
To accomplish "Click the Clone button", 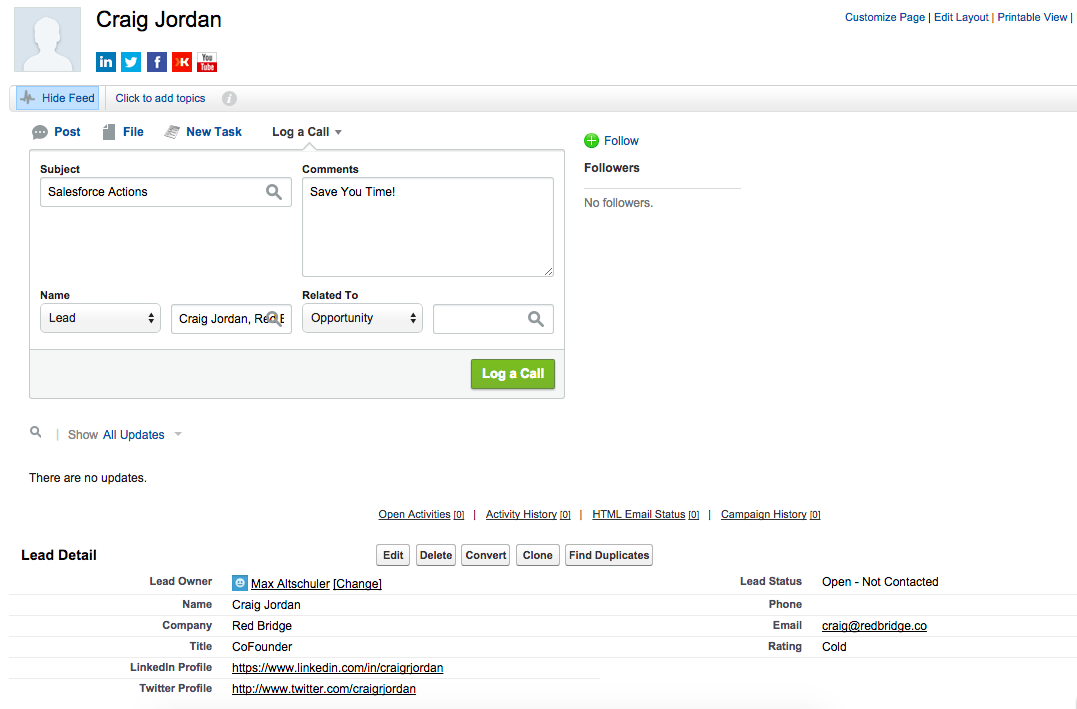I will (x=537, y=555).
